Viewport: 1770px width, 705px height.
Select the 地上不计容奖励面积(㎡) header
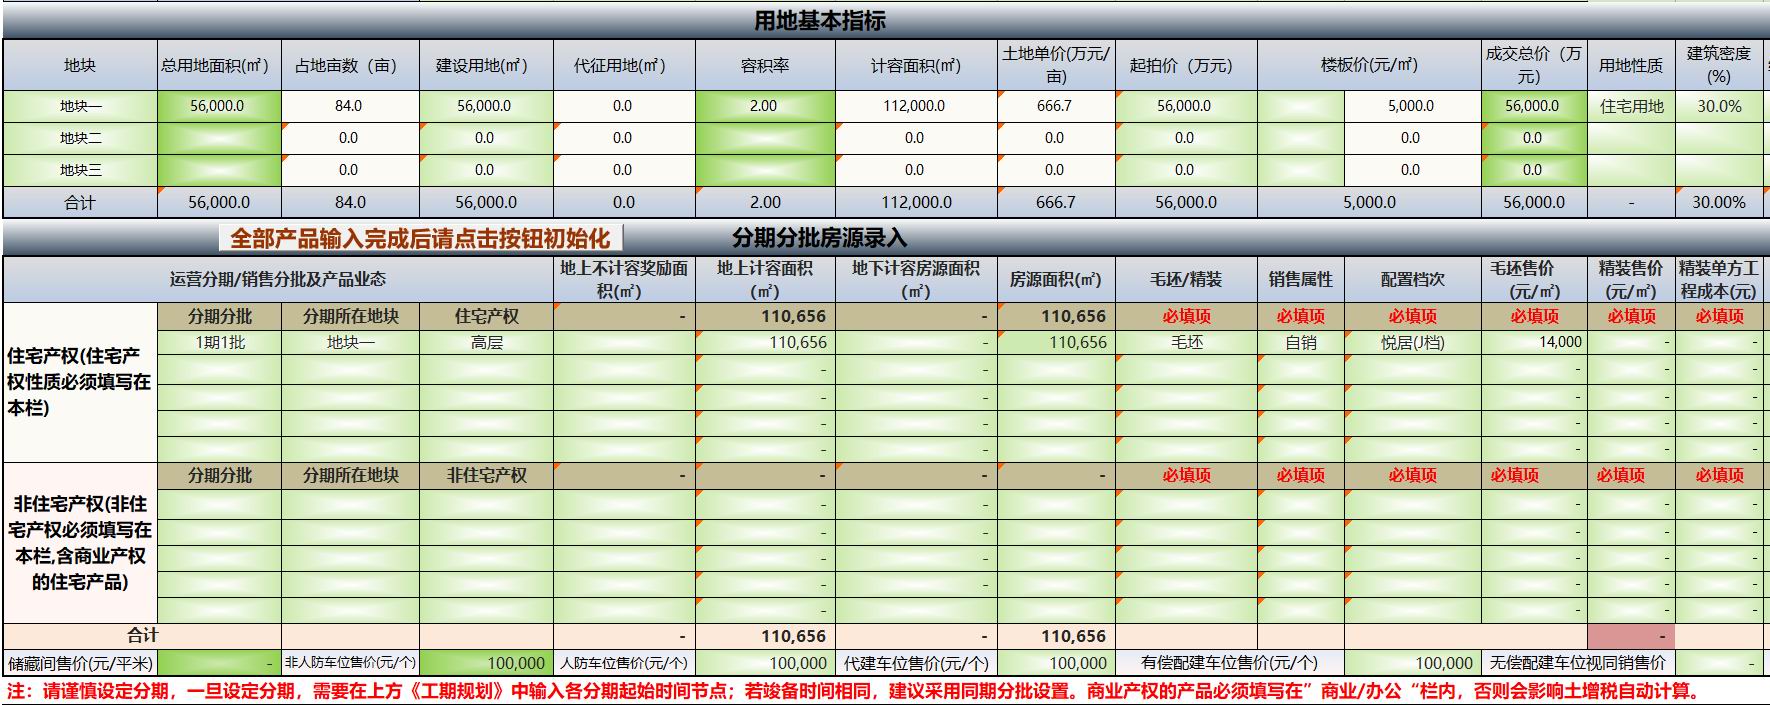click(x=624, y=280)
